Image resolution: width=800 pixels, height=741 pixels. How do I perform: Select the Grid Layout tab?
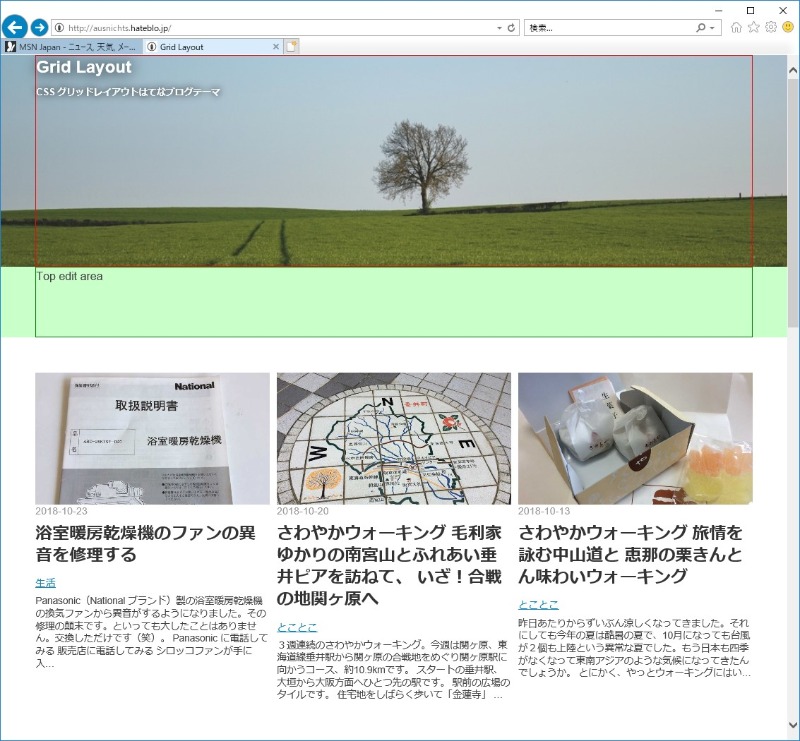tap(205, 47)
